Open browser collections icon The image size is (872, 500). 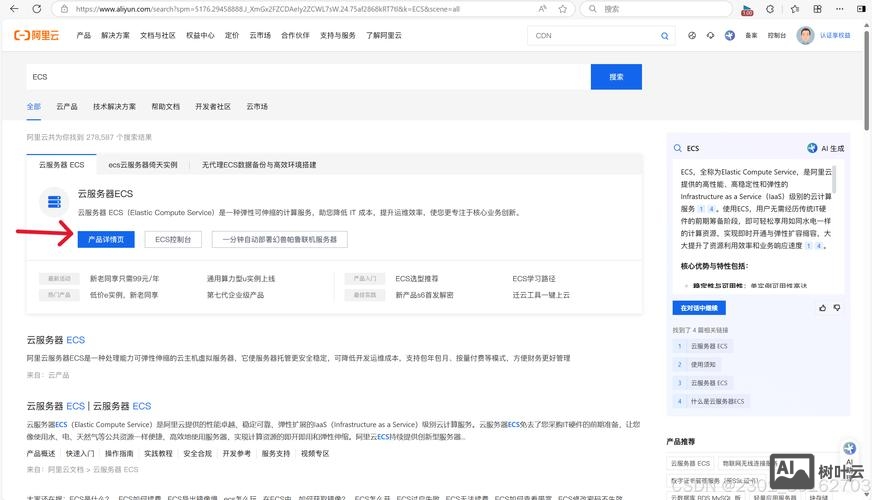pyautogui.click(x=818, y=9)
